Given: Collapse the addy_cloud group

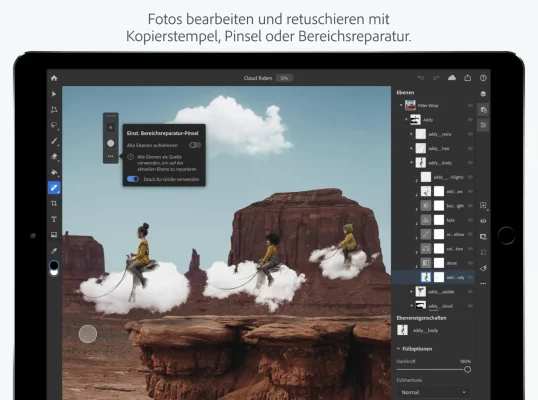Looking at the screenshot, I should coord(411,305).
